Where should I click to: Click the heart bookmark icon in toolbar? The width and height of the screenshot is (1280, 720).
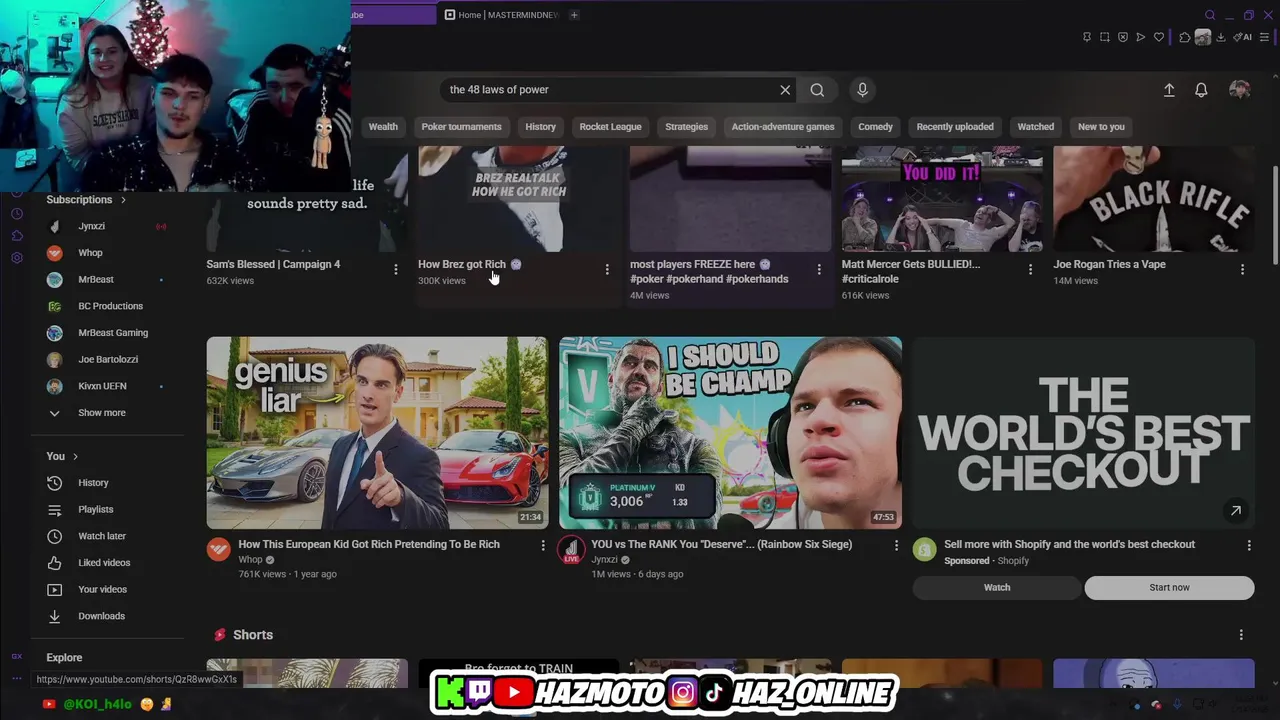click(x=1159, y=37)
